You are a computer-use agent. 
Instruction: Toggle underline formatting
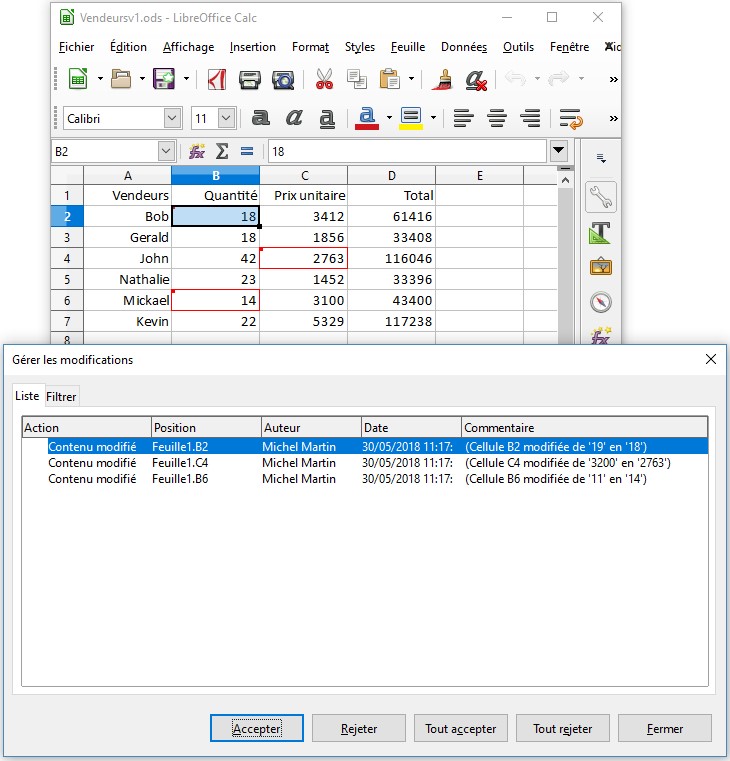coord(326,118)
